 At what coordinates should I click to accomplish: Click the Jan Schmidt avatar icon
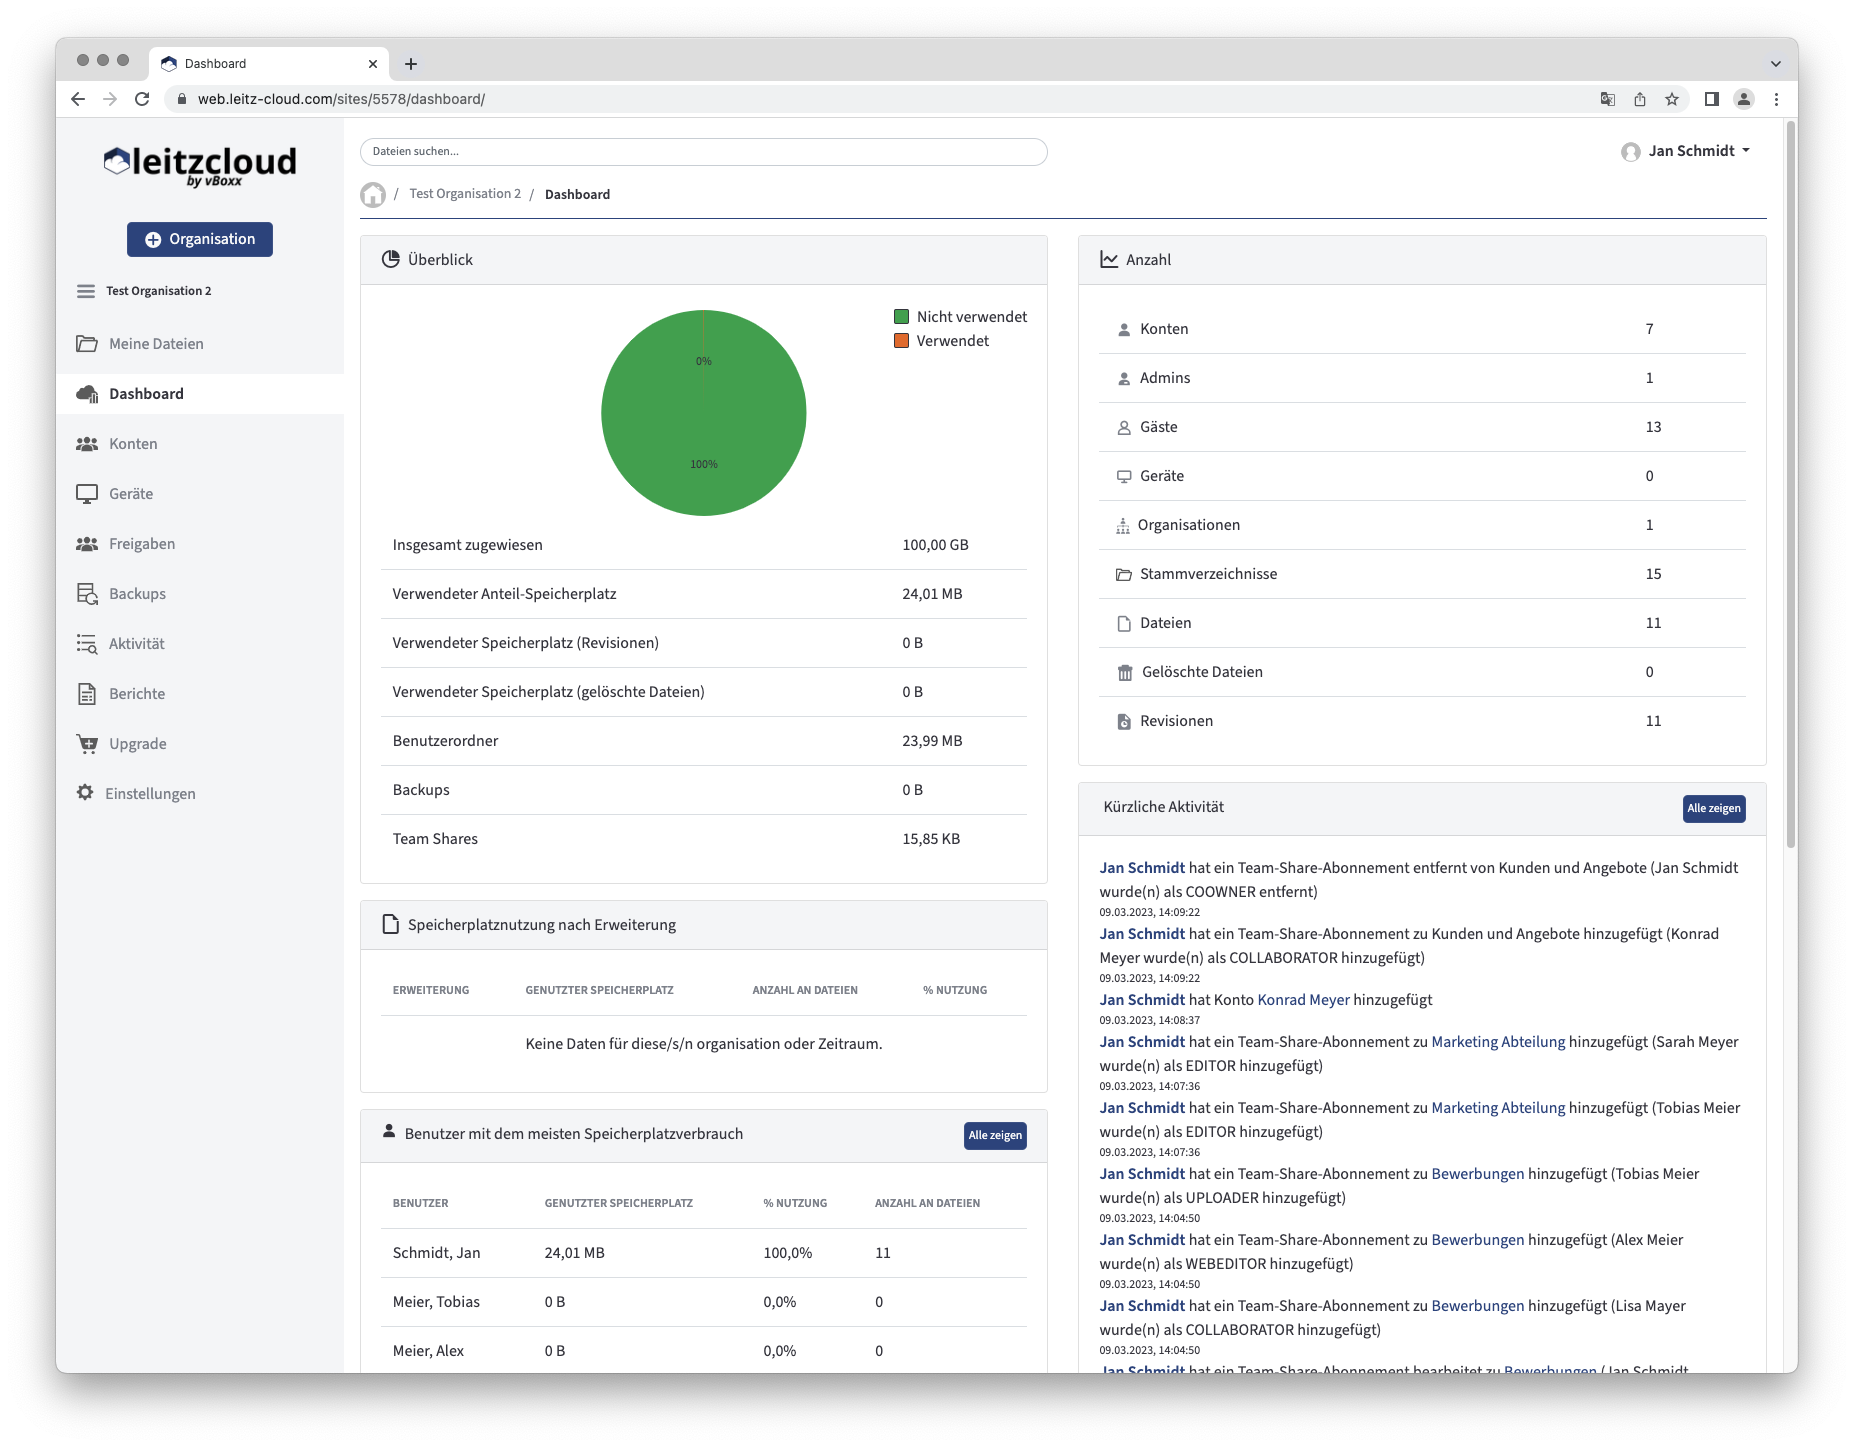point(1631,151)
